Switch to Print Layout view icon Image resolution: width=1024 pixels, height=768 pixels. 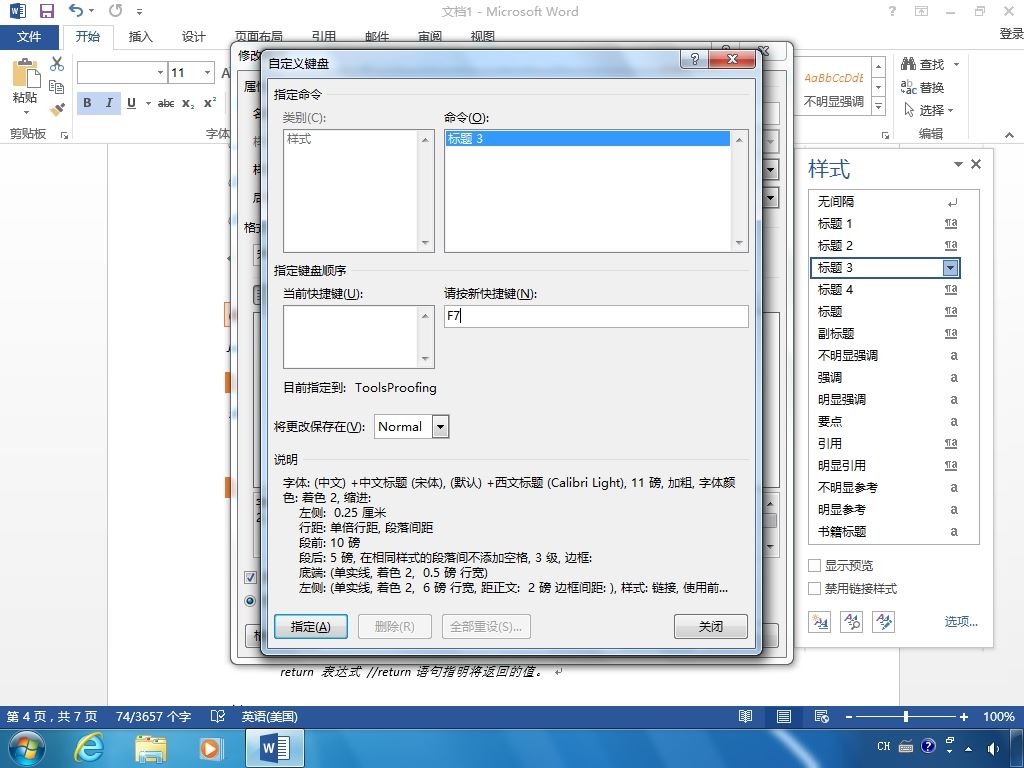(x=784, y=716)
